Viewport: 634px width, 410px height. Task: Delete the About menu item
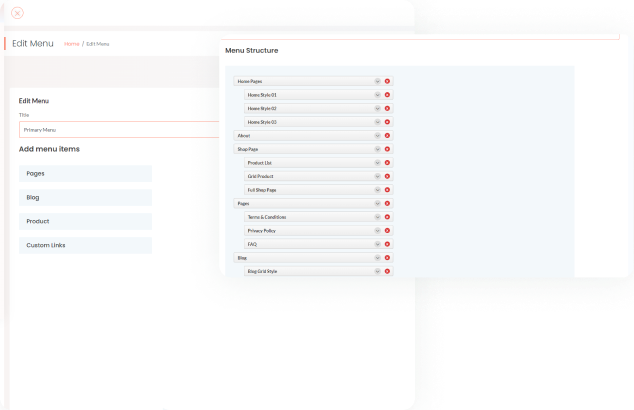[x=387, y=135]
